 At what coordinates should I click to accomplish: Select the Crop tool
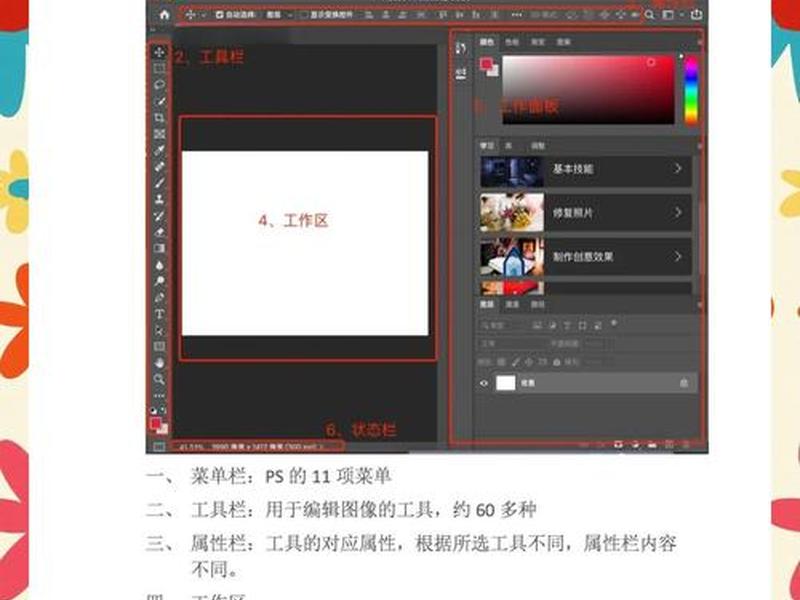pyautogui.click(x=159, y=117)
